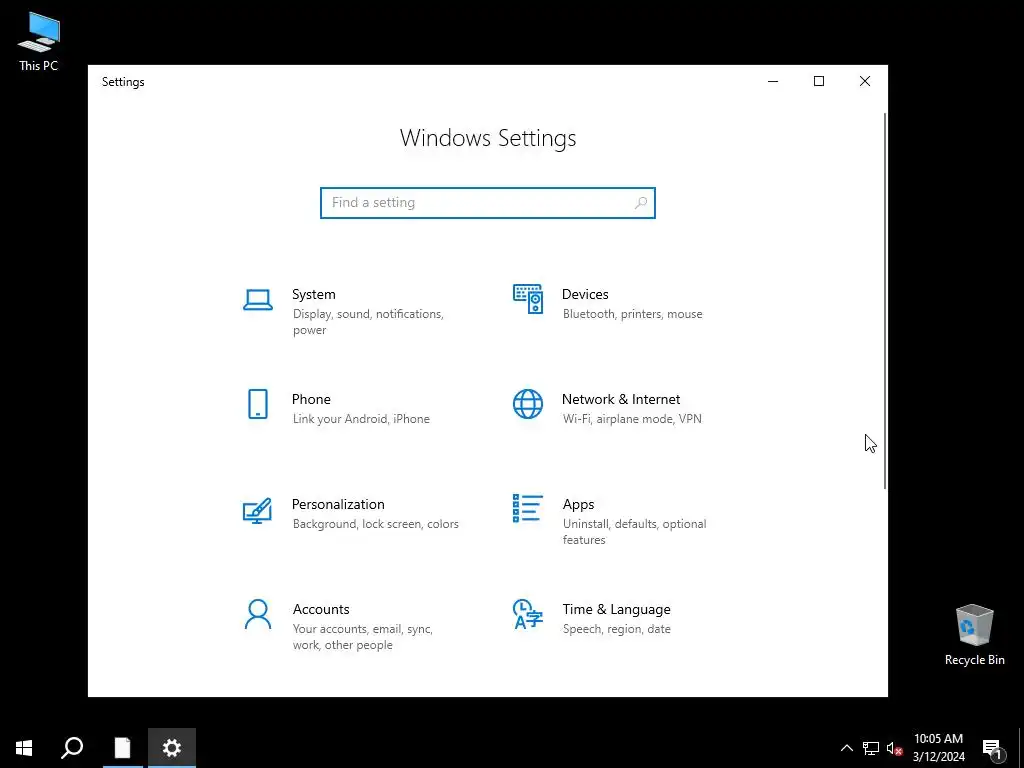Image resolution: width=1024 pixels, height=768 pixels.
Task: Open Network & Internet category link
Action: point(621,400)
